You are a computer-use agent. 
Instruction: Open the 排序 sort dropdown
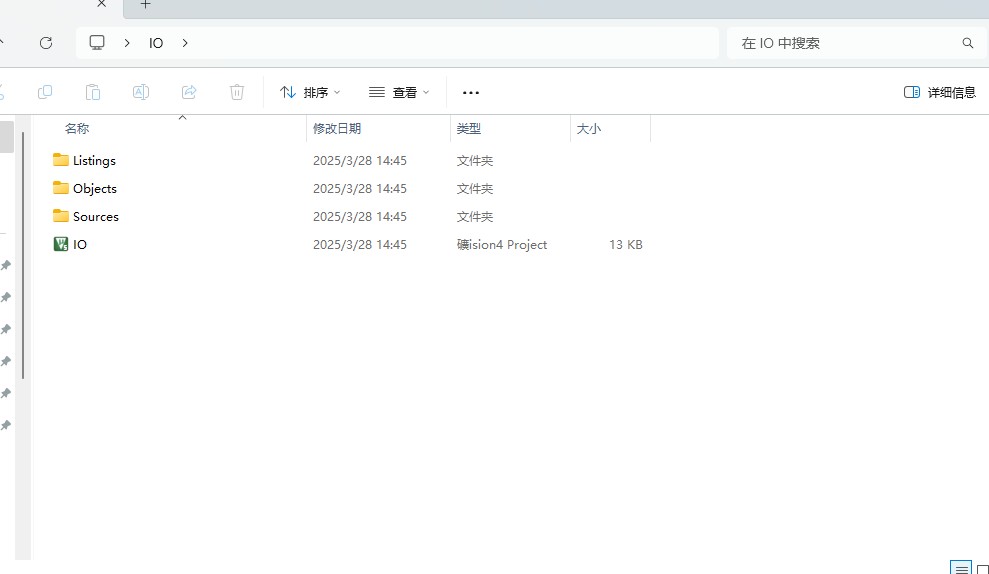(x=310, y=92)
